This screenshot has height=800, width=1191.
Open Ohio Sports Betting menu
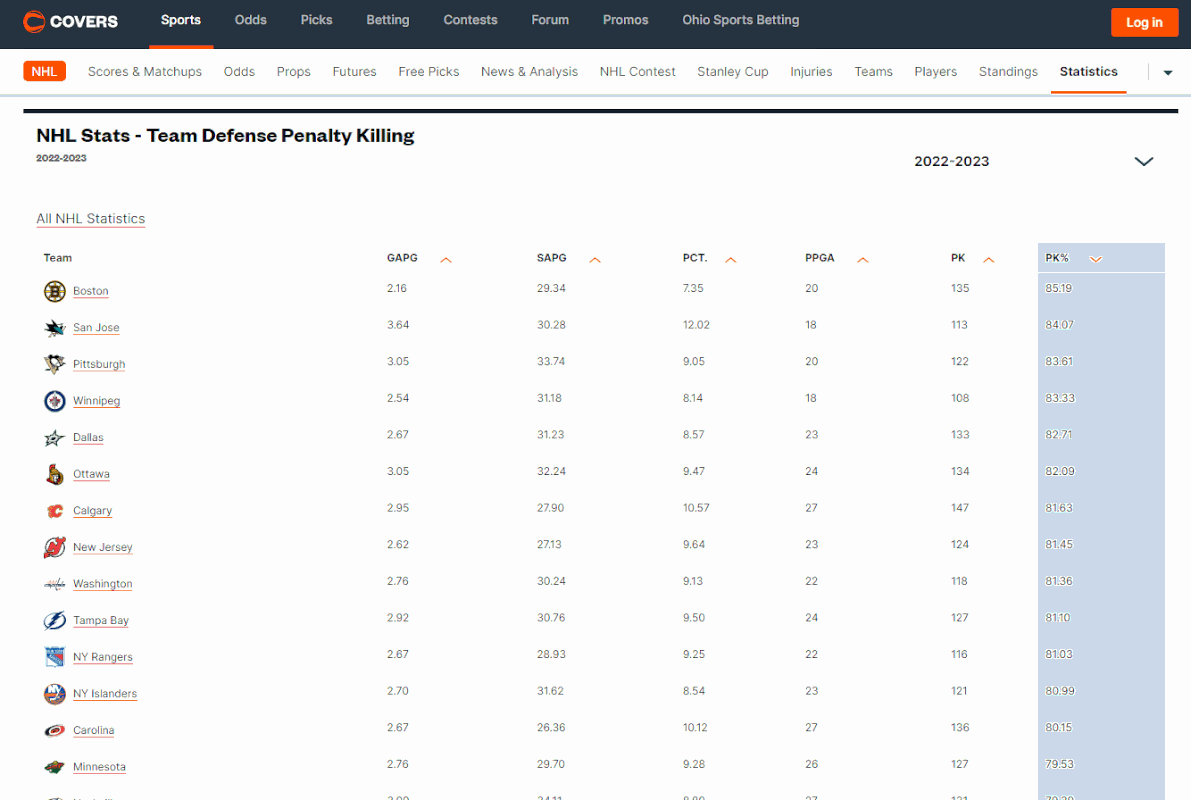(x=741, y=21)
